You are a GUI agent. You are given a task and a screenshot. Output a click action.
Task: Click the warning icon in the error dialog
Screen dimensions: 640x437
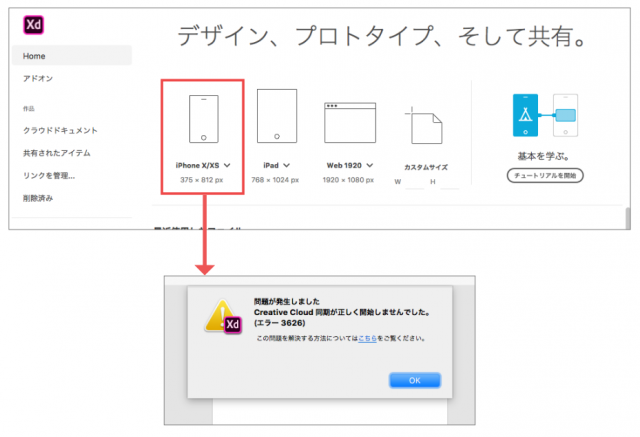[x=223, y=317]
